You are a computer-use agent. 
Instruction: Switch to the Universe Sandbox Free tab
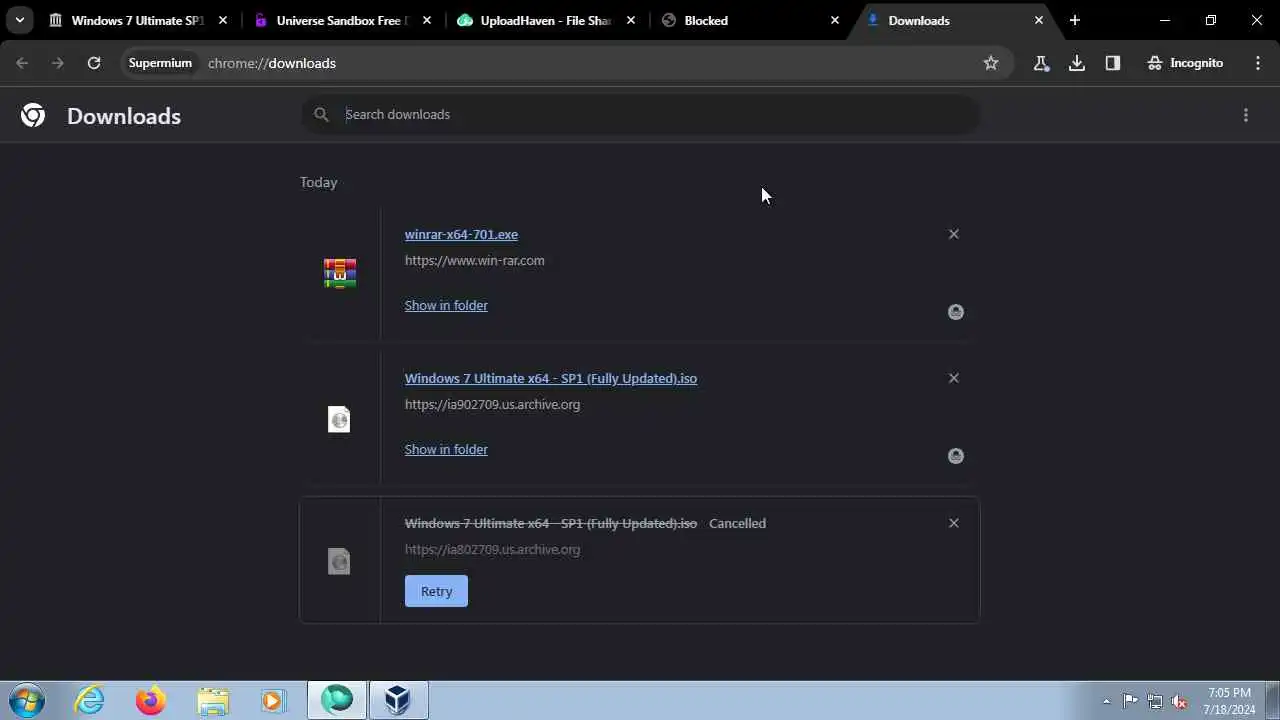[x=343, y=20]
